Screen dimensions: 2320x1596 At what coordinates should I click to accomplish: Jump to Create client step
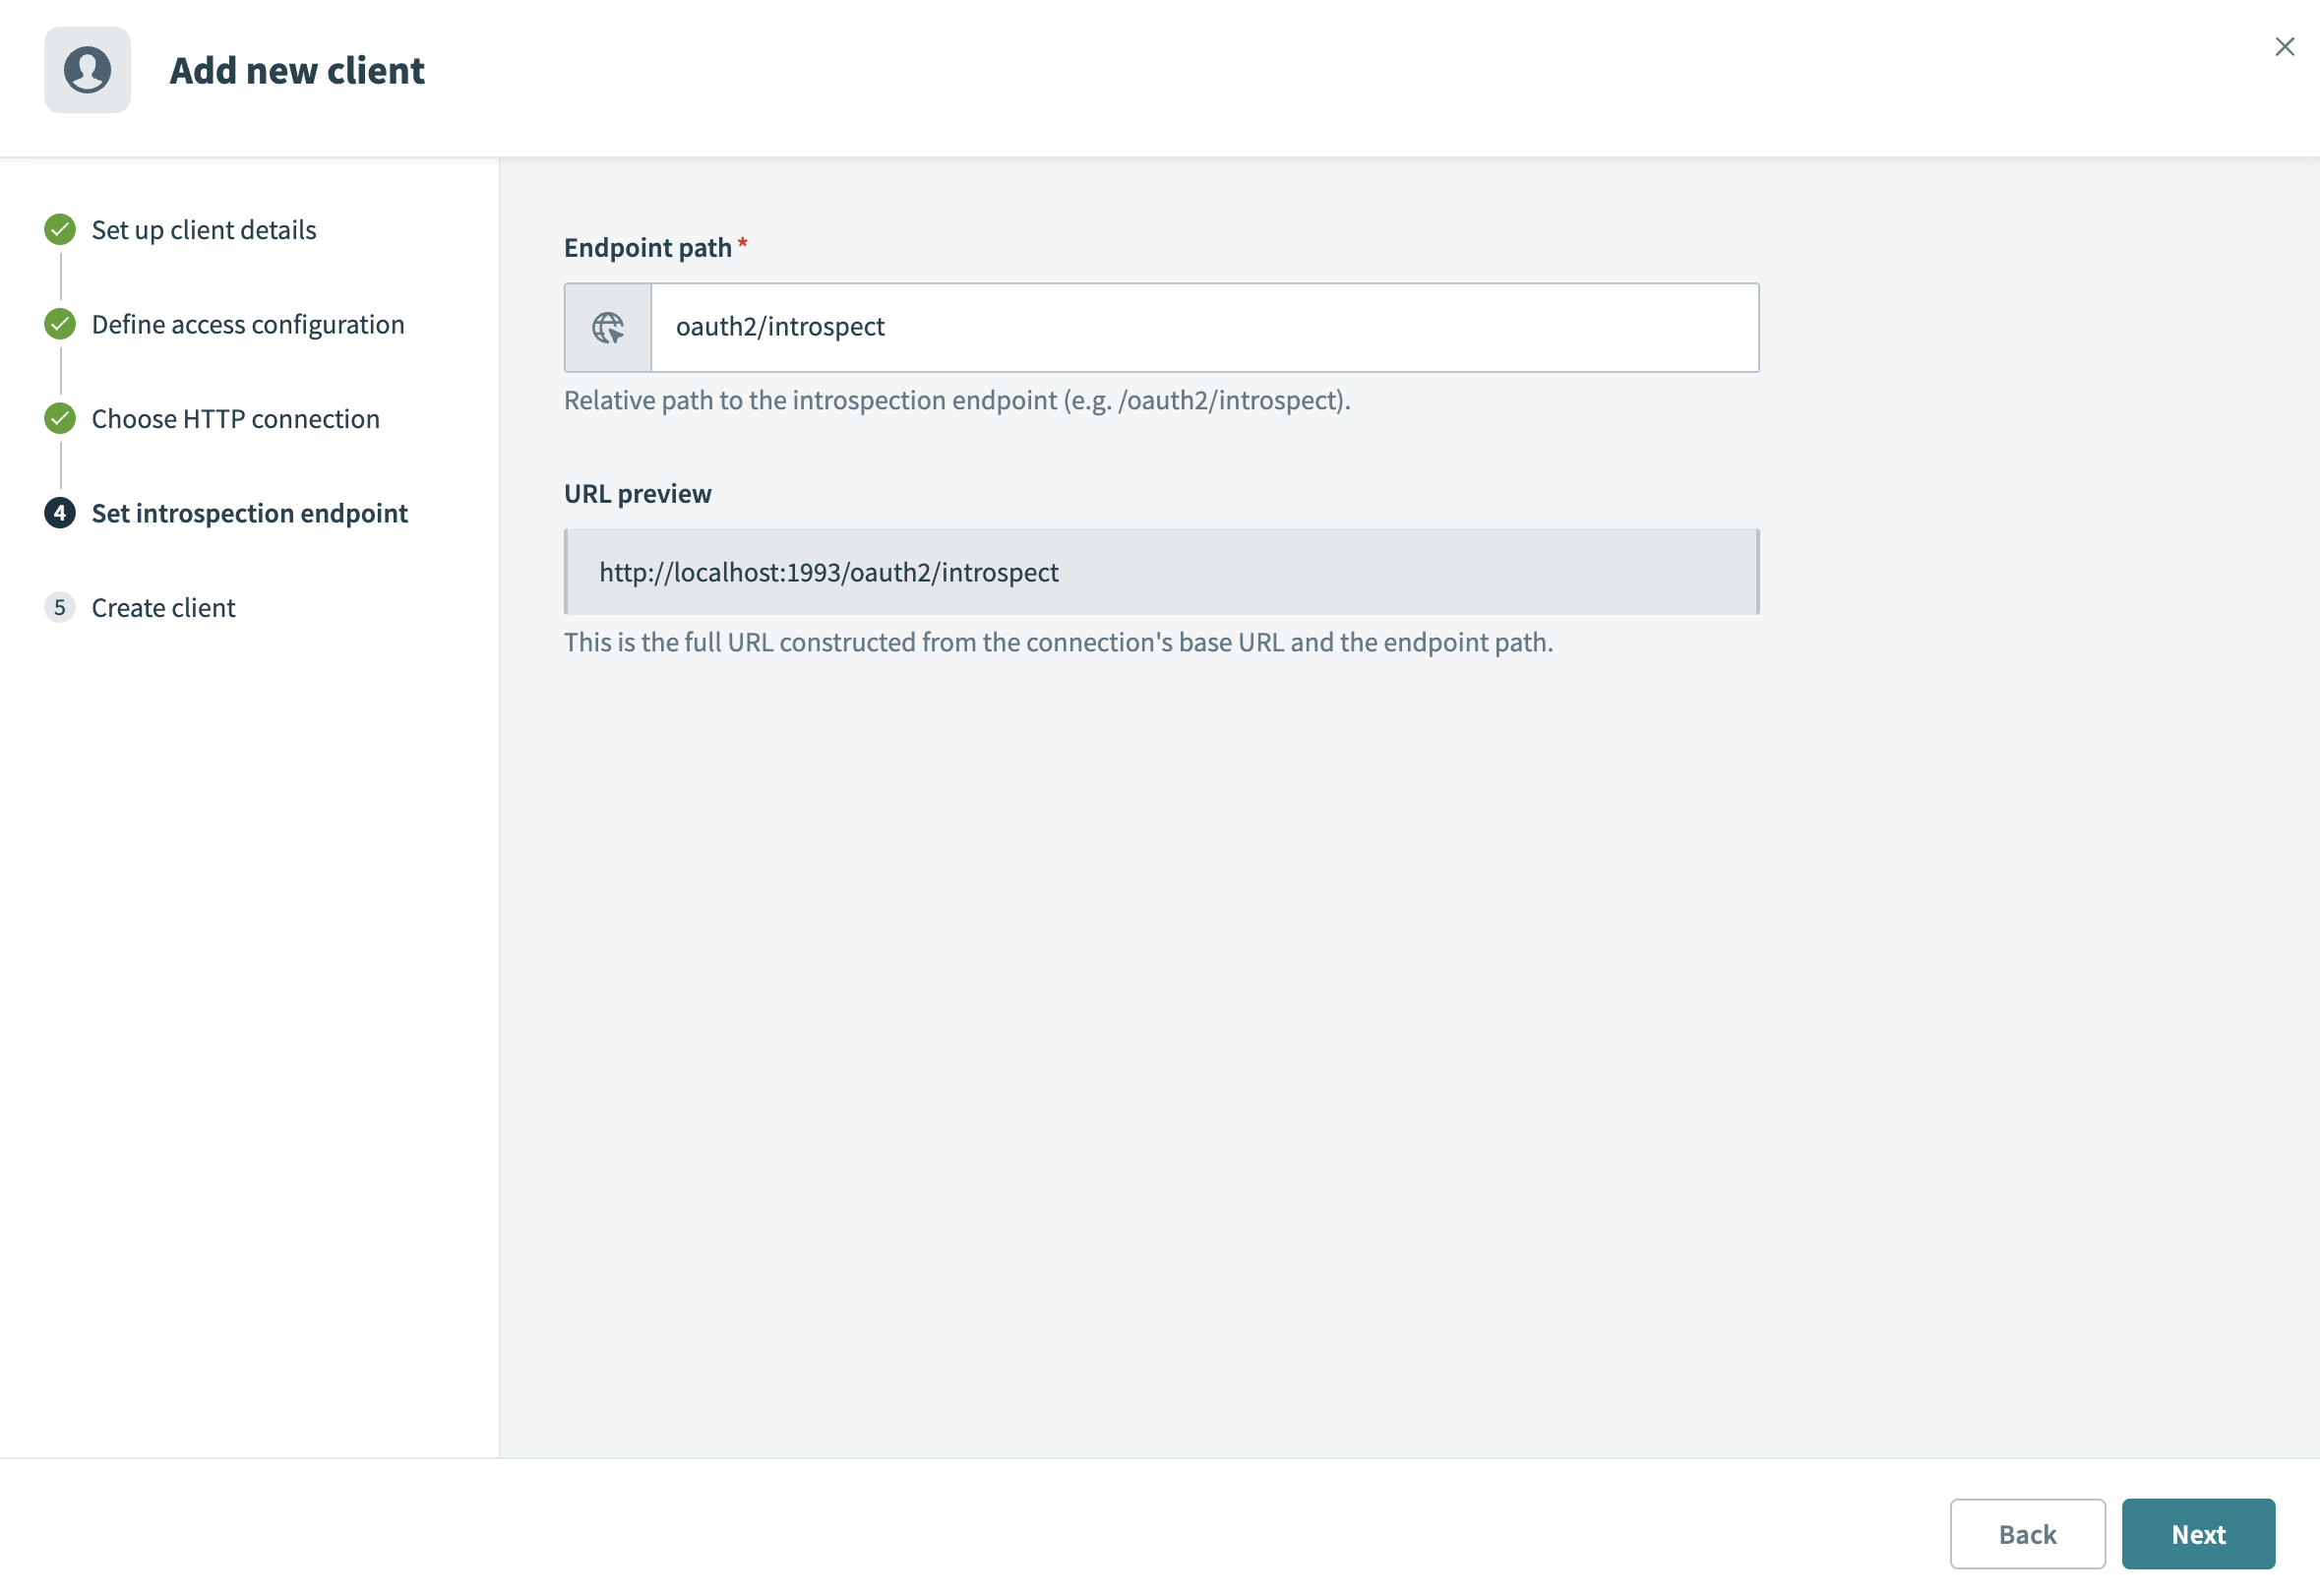[x=164, y=607]
